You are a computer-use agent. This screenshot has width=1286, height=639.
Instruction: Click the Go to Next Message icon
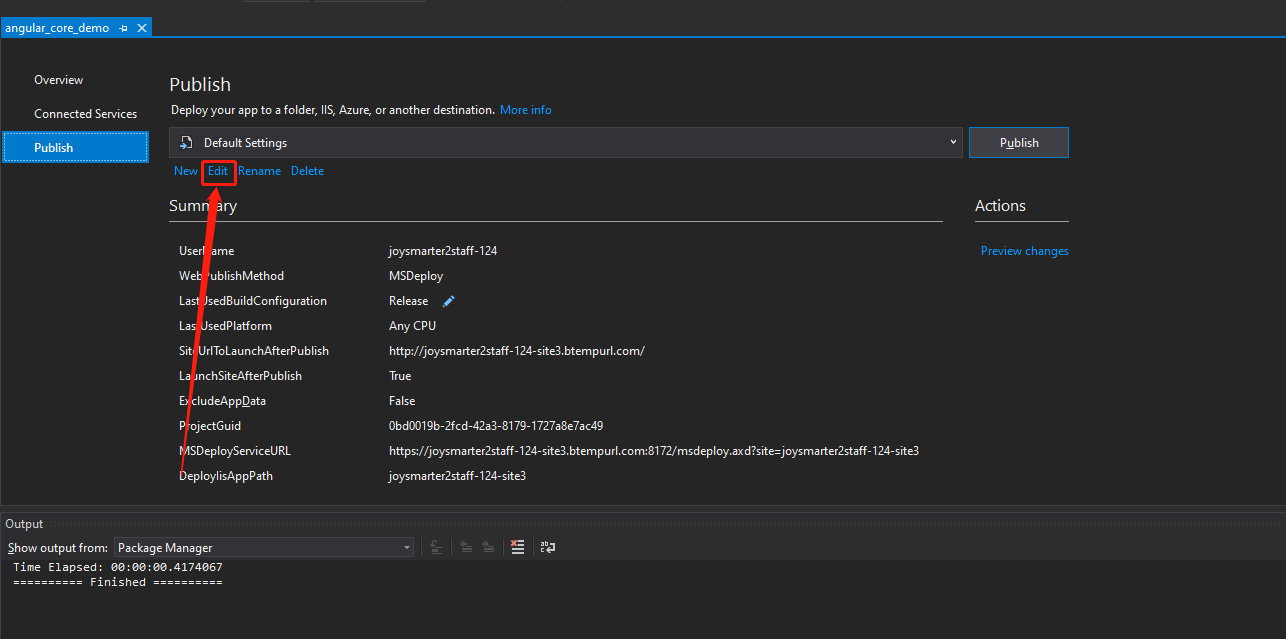pyautogui.click(x=487, y=547)
